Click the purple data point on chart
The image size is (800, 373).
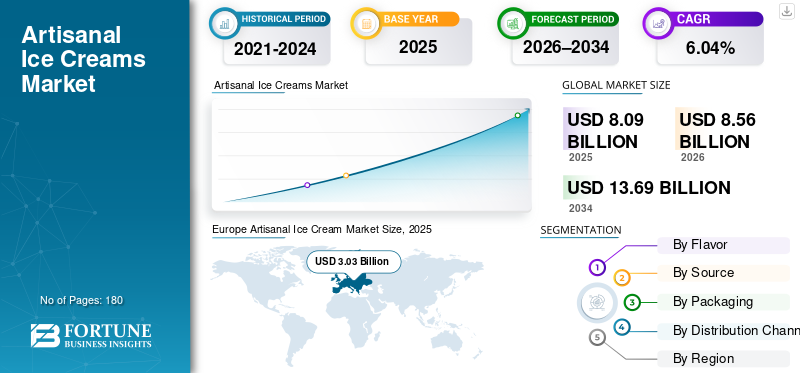(x=307, y=185)
